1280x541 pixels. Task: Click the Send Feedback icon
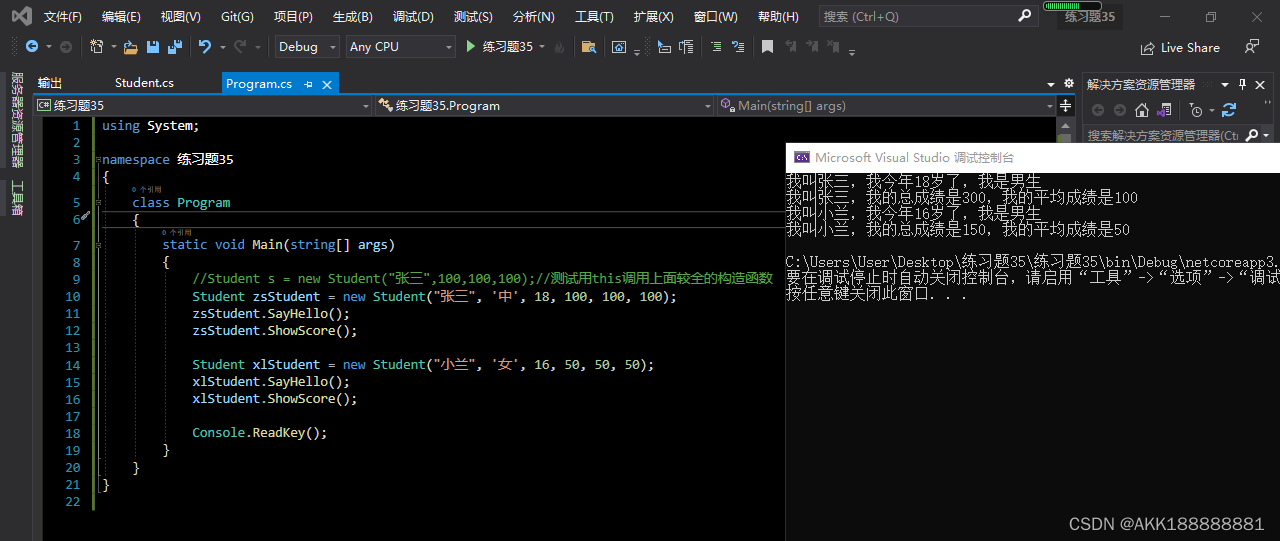coord(1251,47)
